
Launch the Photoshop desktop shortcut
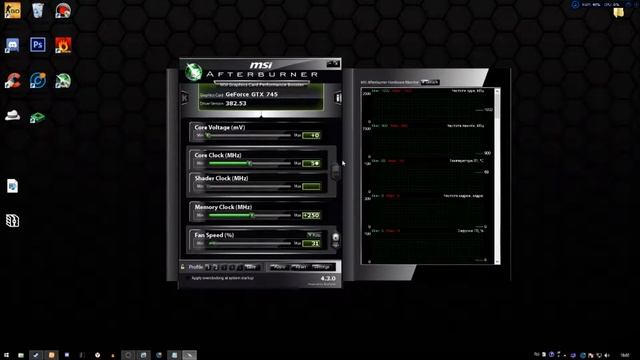(38, 44)
